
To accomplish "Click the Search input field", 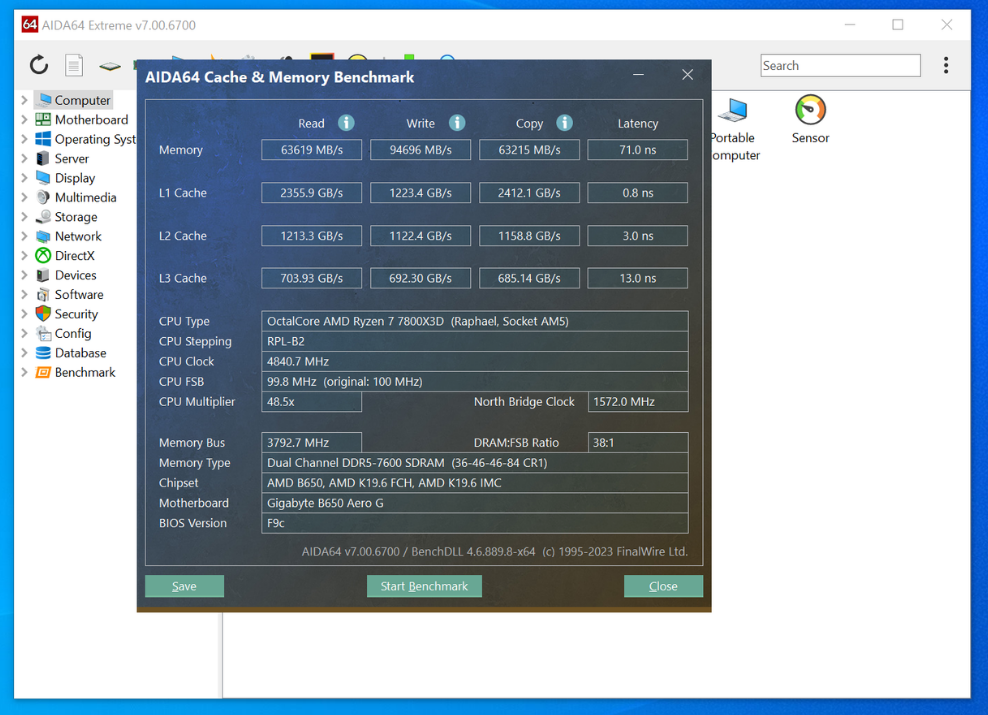I will [x=840, y=66].
